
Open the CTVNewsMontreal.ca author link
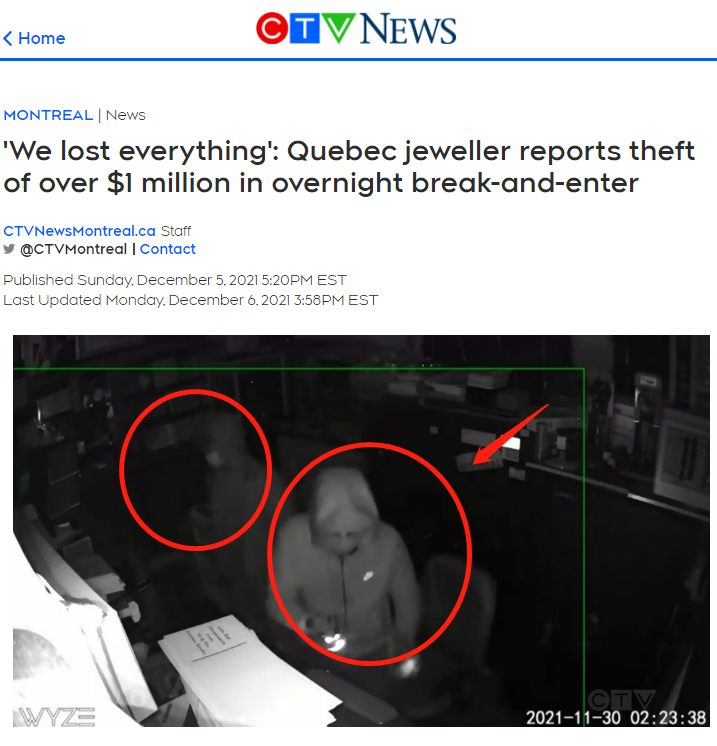pyautogui.click(x=79, y=231)
